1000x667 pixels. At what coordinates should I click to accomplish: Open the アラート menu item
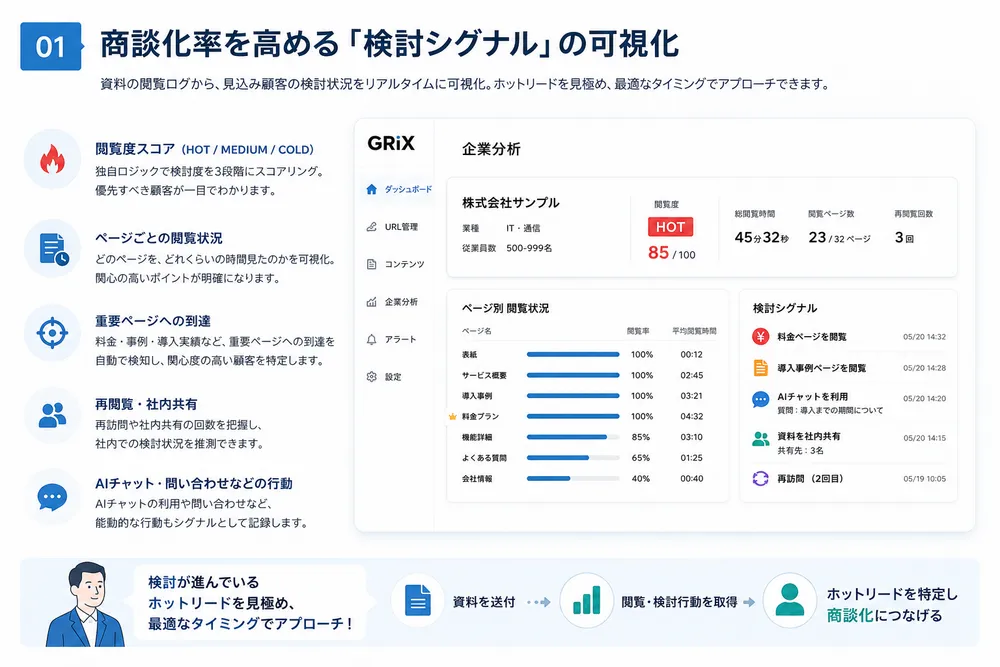click(392, 339)
